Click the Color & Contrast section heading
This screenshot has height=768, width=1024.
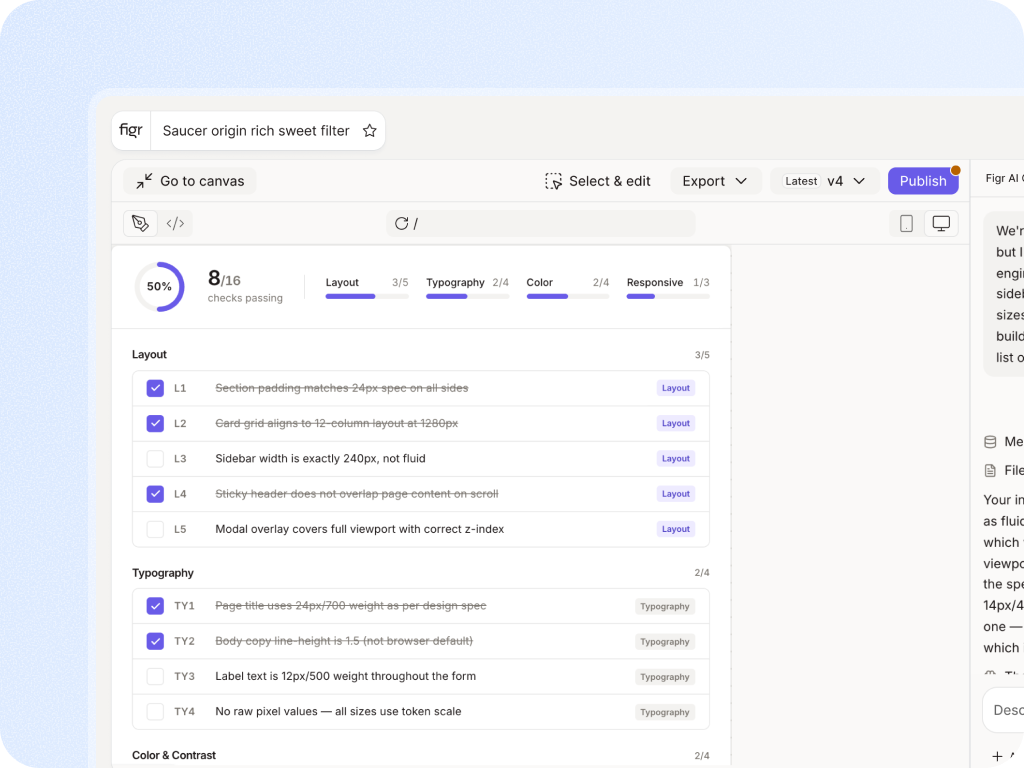[x=174, y=755]
